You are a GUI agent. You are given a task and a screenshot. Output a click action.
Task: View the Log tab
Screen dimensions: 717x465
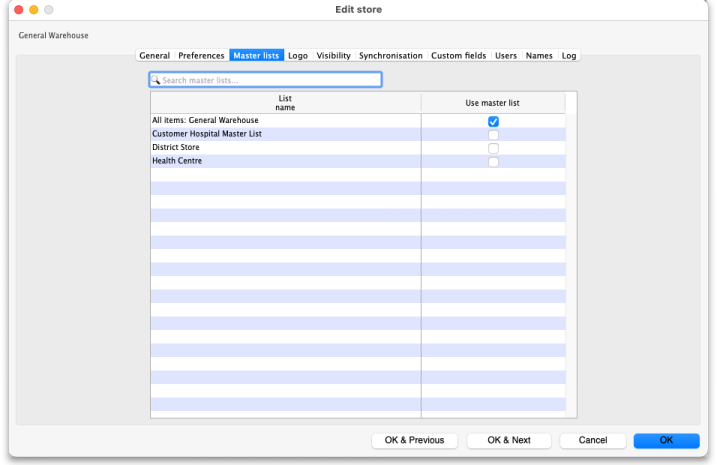point(569,56)
